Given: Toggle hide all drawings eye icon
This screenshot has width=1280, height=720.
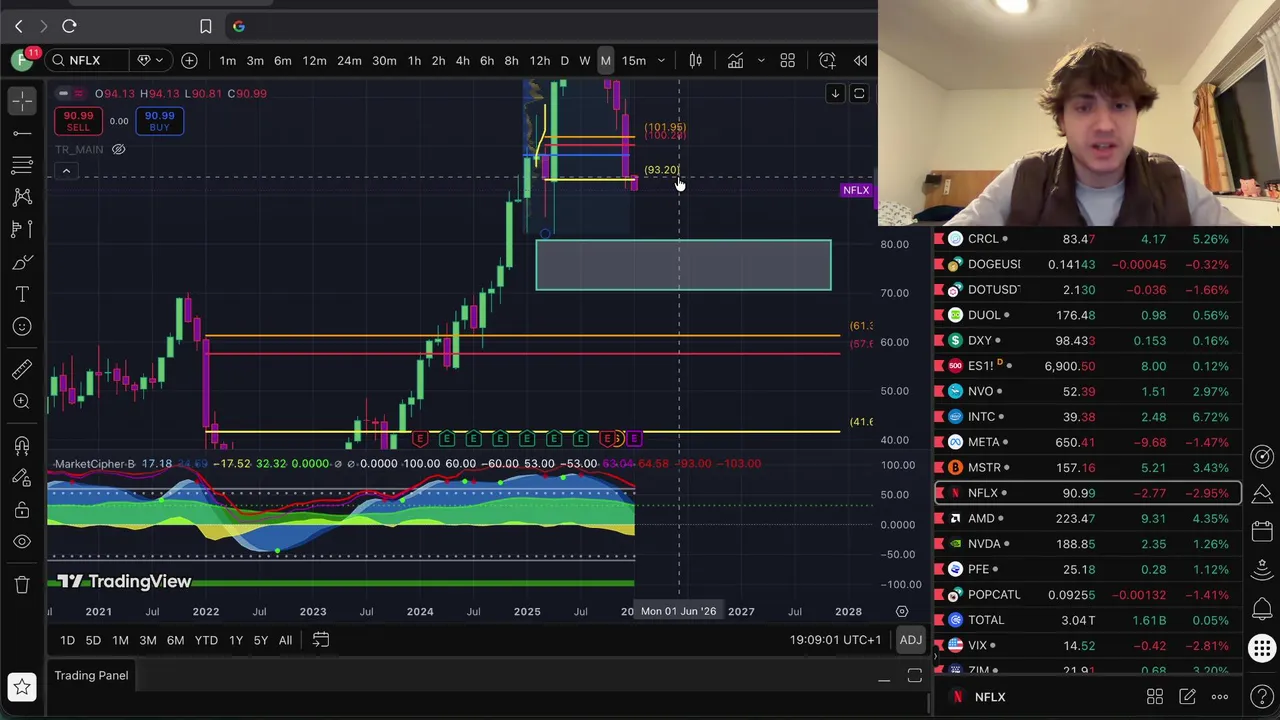Looking at the screenshot, I should click(22, 542).
